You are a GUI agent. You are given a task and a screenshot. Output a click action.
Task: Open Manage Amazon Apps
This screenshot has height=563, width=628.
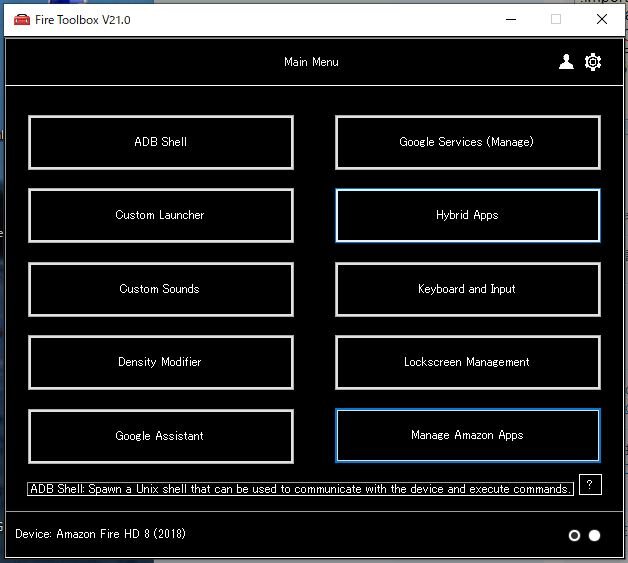(467, 435)
